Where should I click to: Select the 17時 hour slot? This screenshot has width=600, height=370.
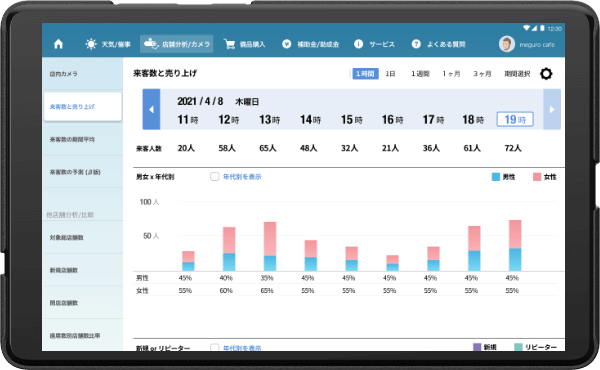tap(433, 120)
